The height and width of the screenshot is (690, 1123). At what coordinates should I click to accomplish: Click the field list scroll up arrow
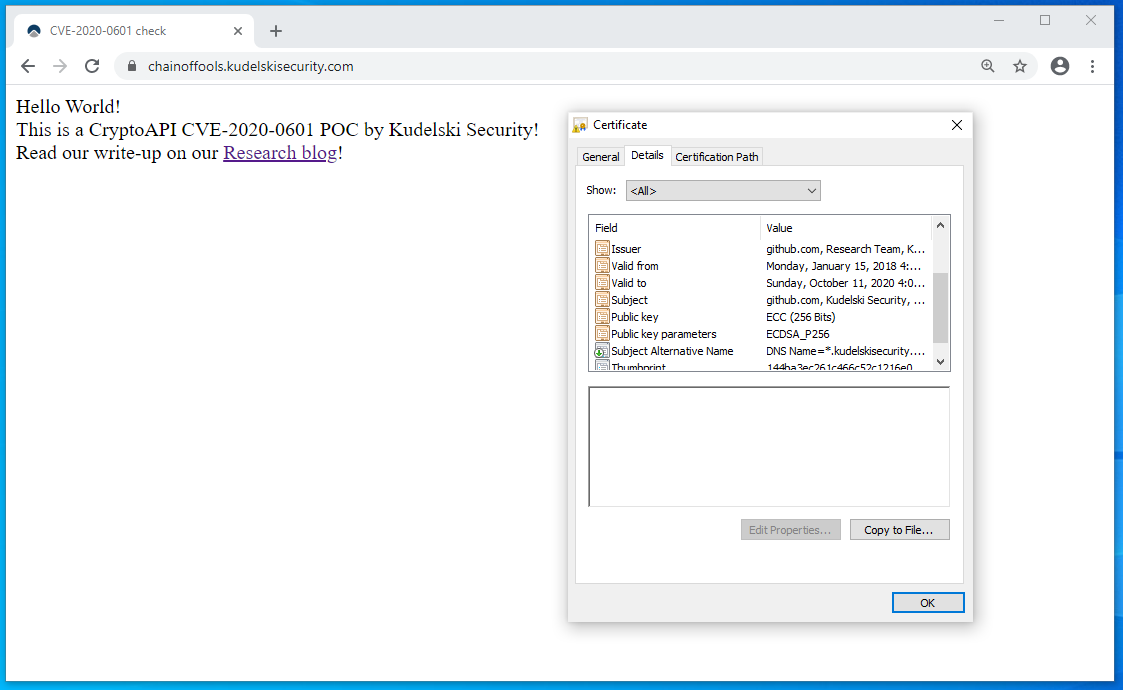coord(940,226)
